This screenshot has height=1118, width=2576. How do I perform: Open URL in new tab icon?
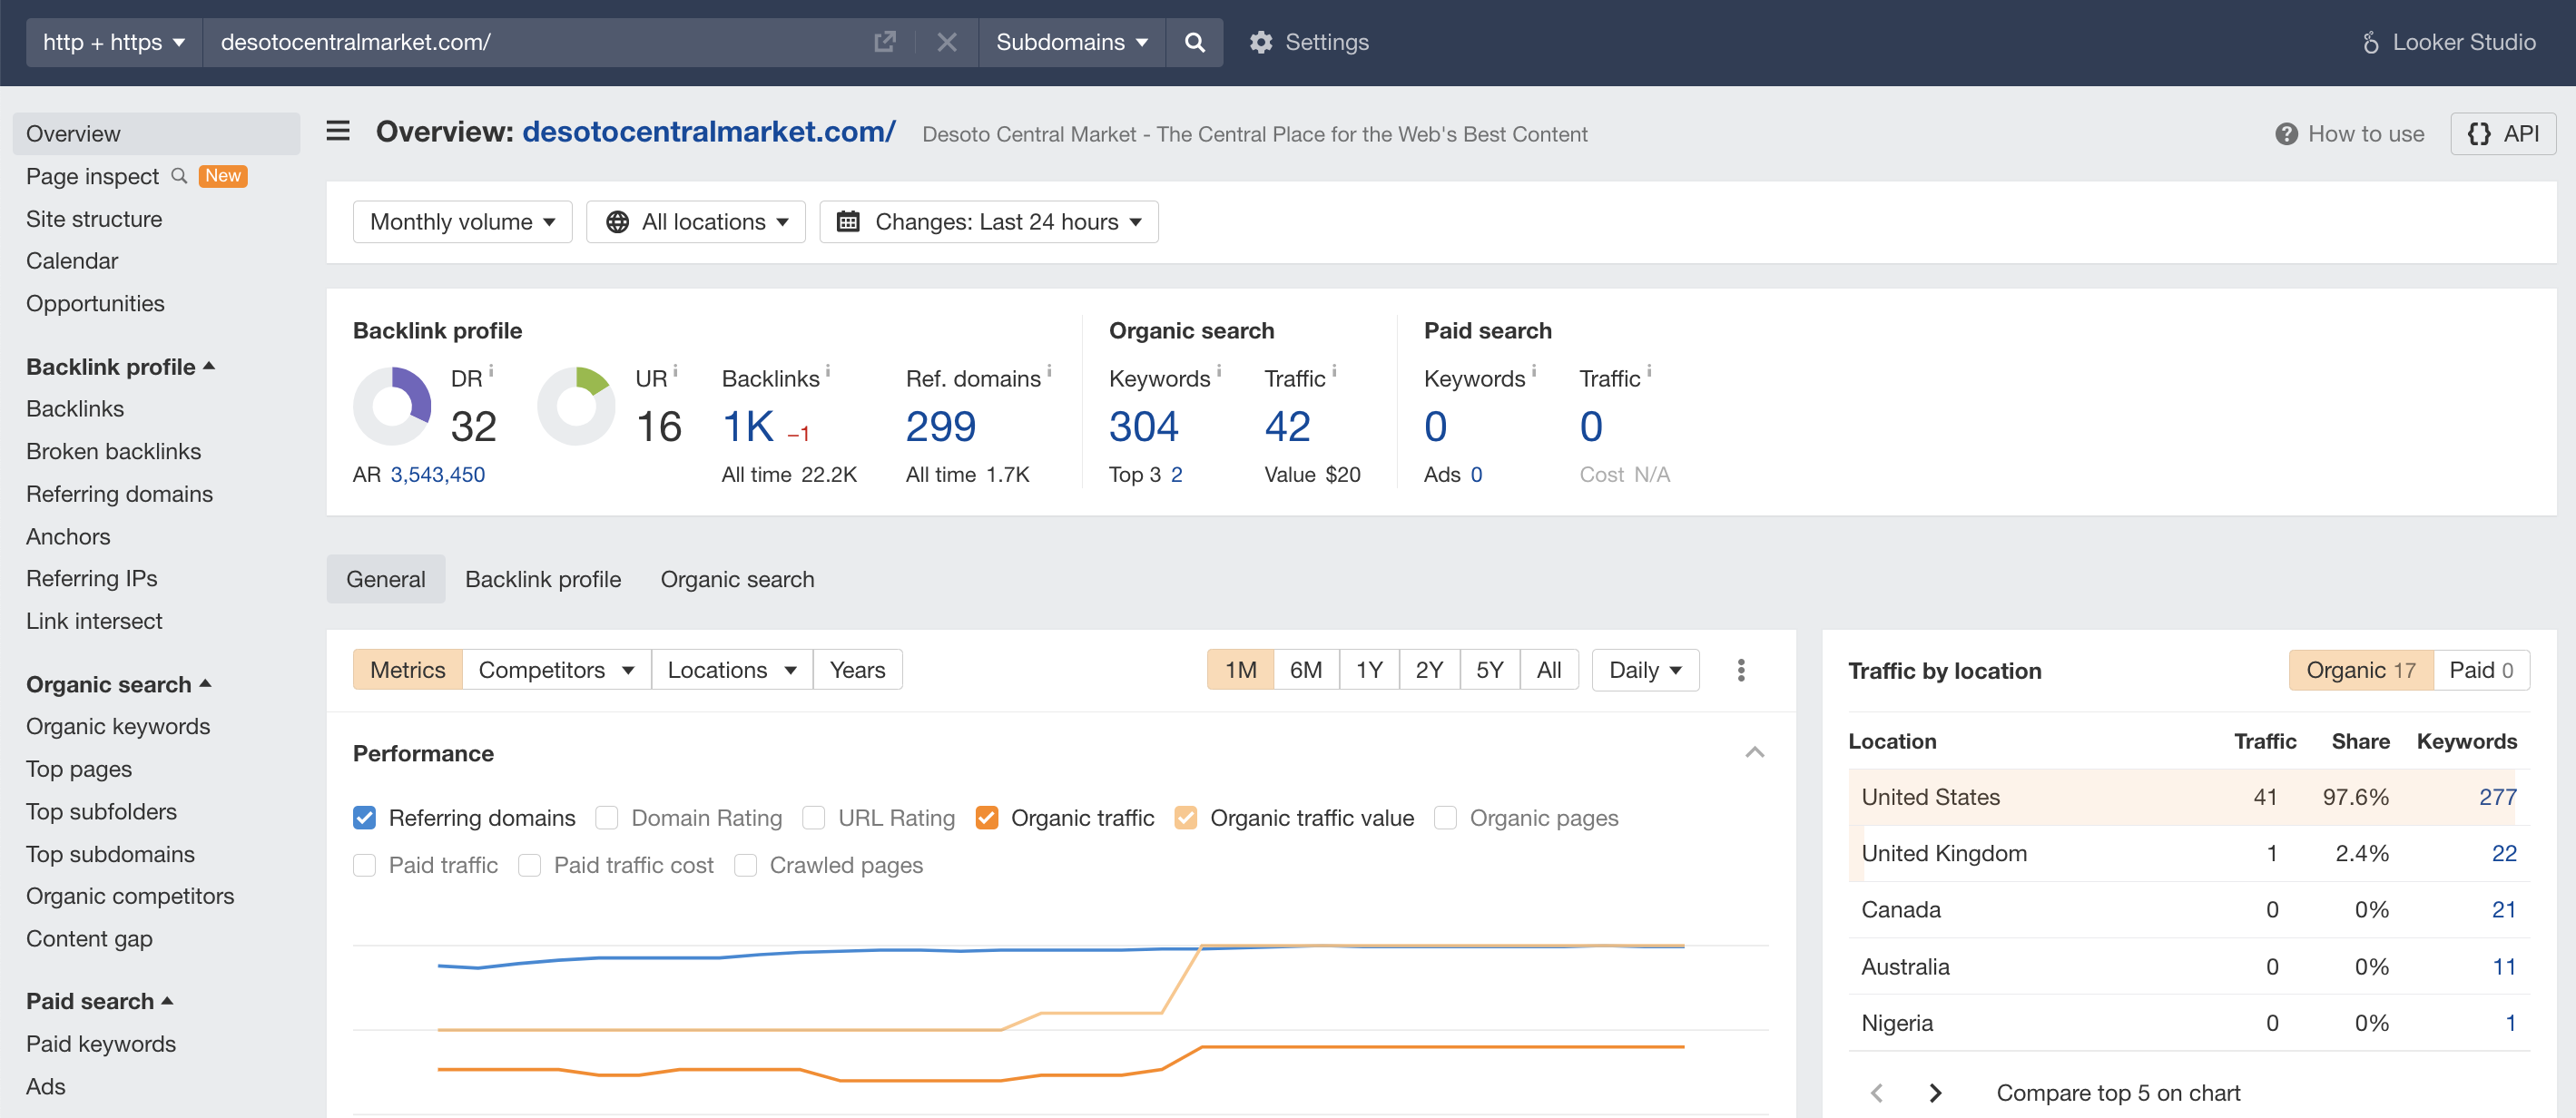(884, 42)
